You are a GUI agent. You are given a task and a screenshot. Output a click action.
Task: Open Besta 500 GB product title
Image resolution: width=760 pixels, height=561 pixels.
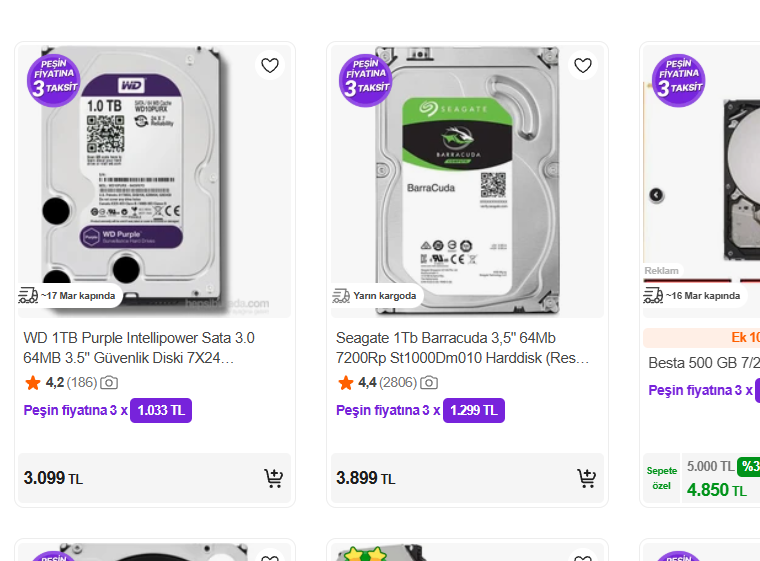(x=703, y=362)
